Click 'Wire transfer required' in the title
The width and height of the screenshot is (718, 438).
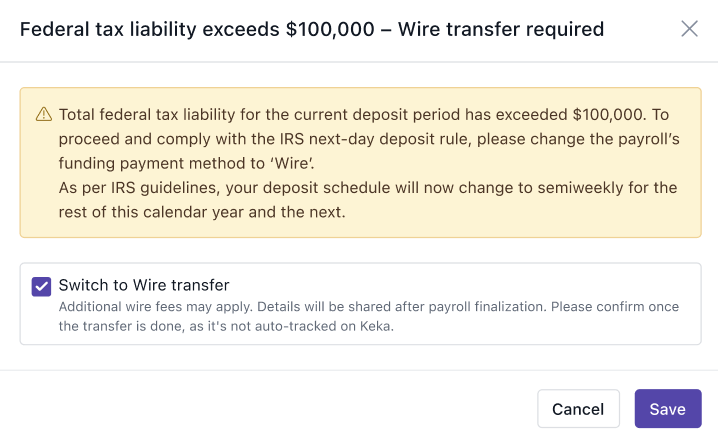[501, 30]
